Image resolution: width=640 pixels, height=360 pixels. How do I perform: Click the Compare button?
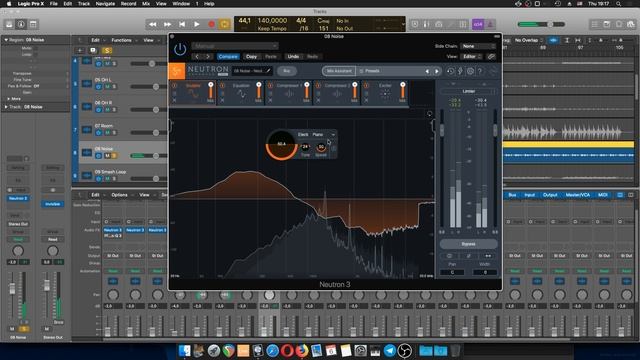click(x=228, y=56)
